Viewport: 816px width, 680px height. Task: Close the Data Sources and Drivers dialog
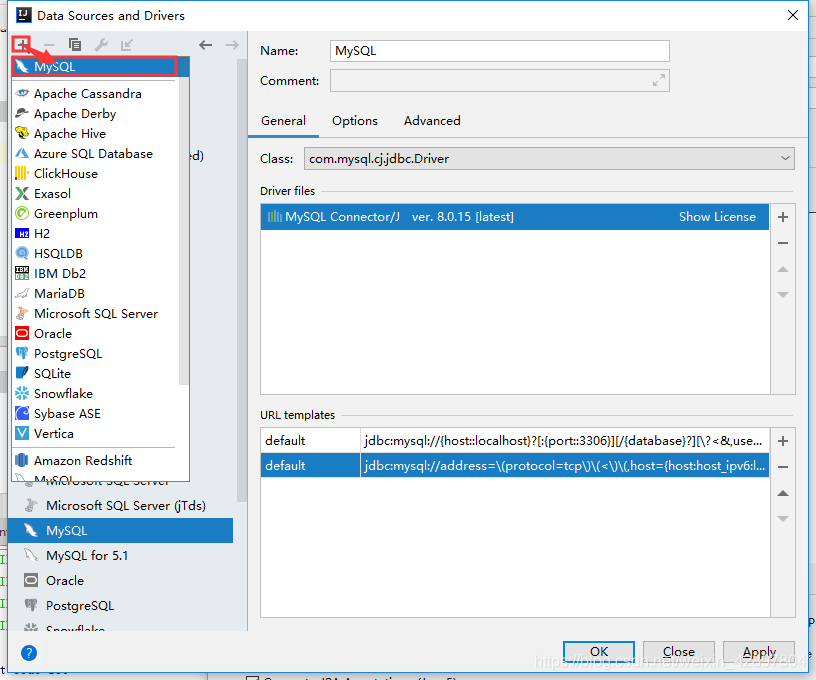pyautogui.click(x=793, y=15)
